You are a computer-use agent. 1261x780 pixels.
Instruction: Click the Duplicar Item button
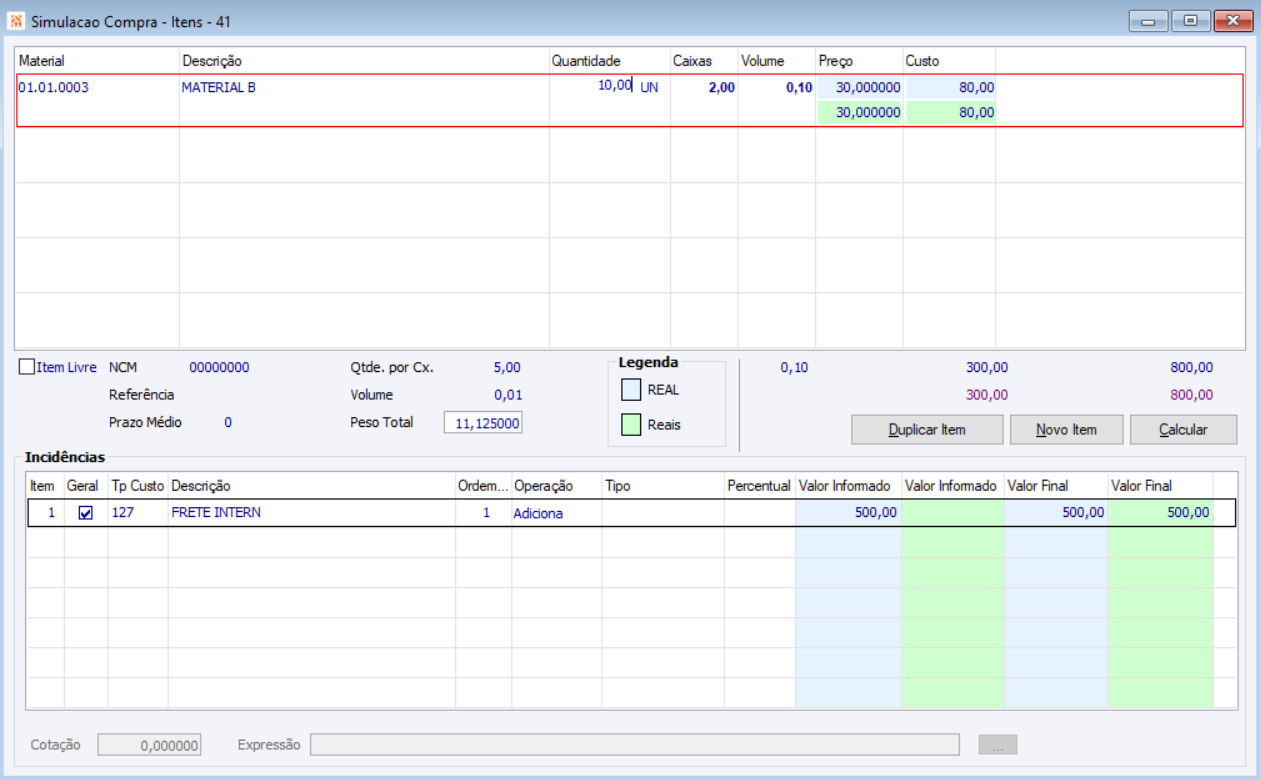click(x=927, y=430)
